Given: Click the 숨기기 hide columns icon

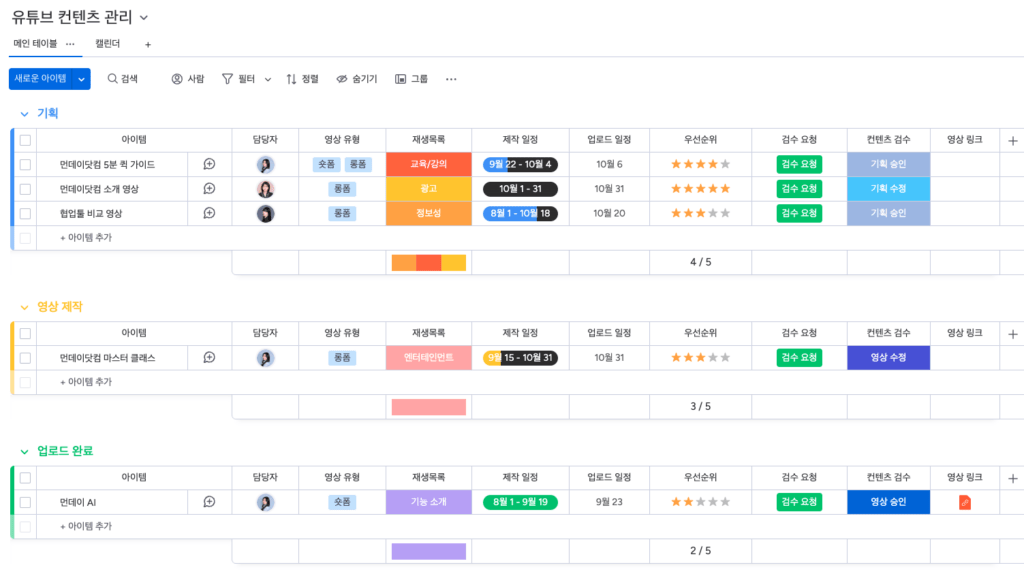Looking at the screenshot, I should pyautogui.click(x=342, y=79).
